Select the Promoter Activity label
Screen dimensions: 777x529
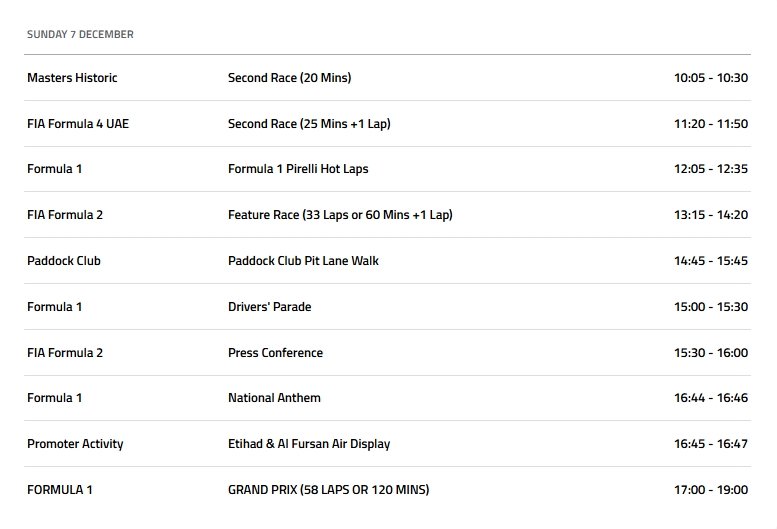click(x=75, y=444)
